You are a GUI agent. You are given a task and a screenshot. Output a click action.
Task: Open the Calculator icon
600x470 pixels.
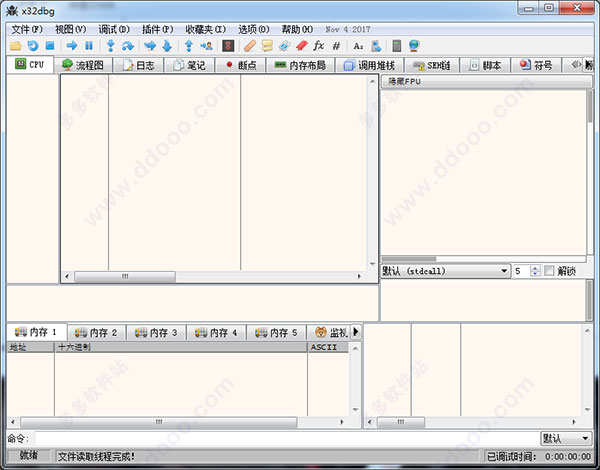pyautogui.click(x=397, y=46)
